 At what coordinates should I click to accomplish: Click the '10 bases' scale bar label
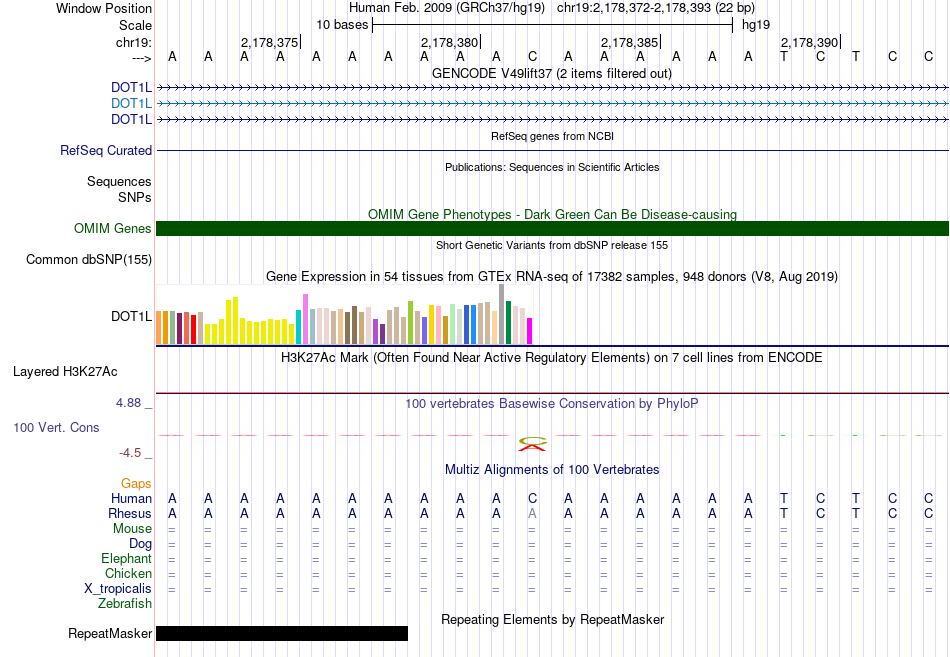pyautogui.click(x=342, y=25)
